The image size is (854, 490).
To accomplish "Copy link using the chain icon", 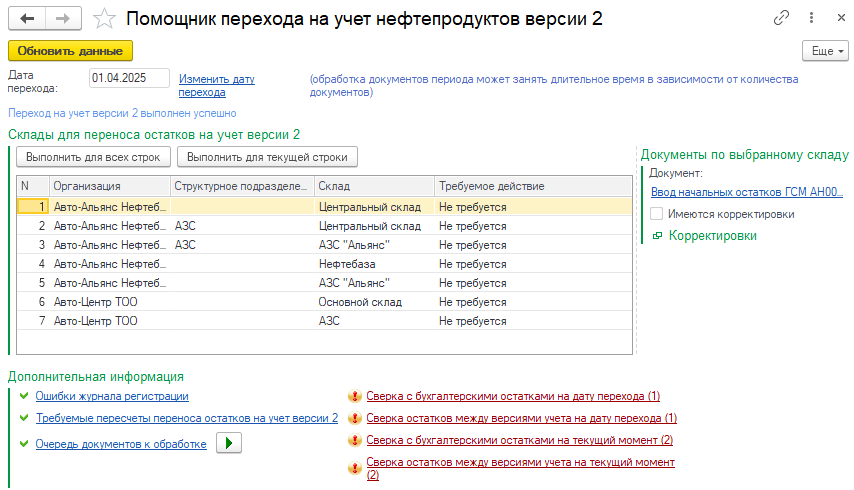I will pos(781,19).
